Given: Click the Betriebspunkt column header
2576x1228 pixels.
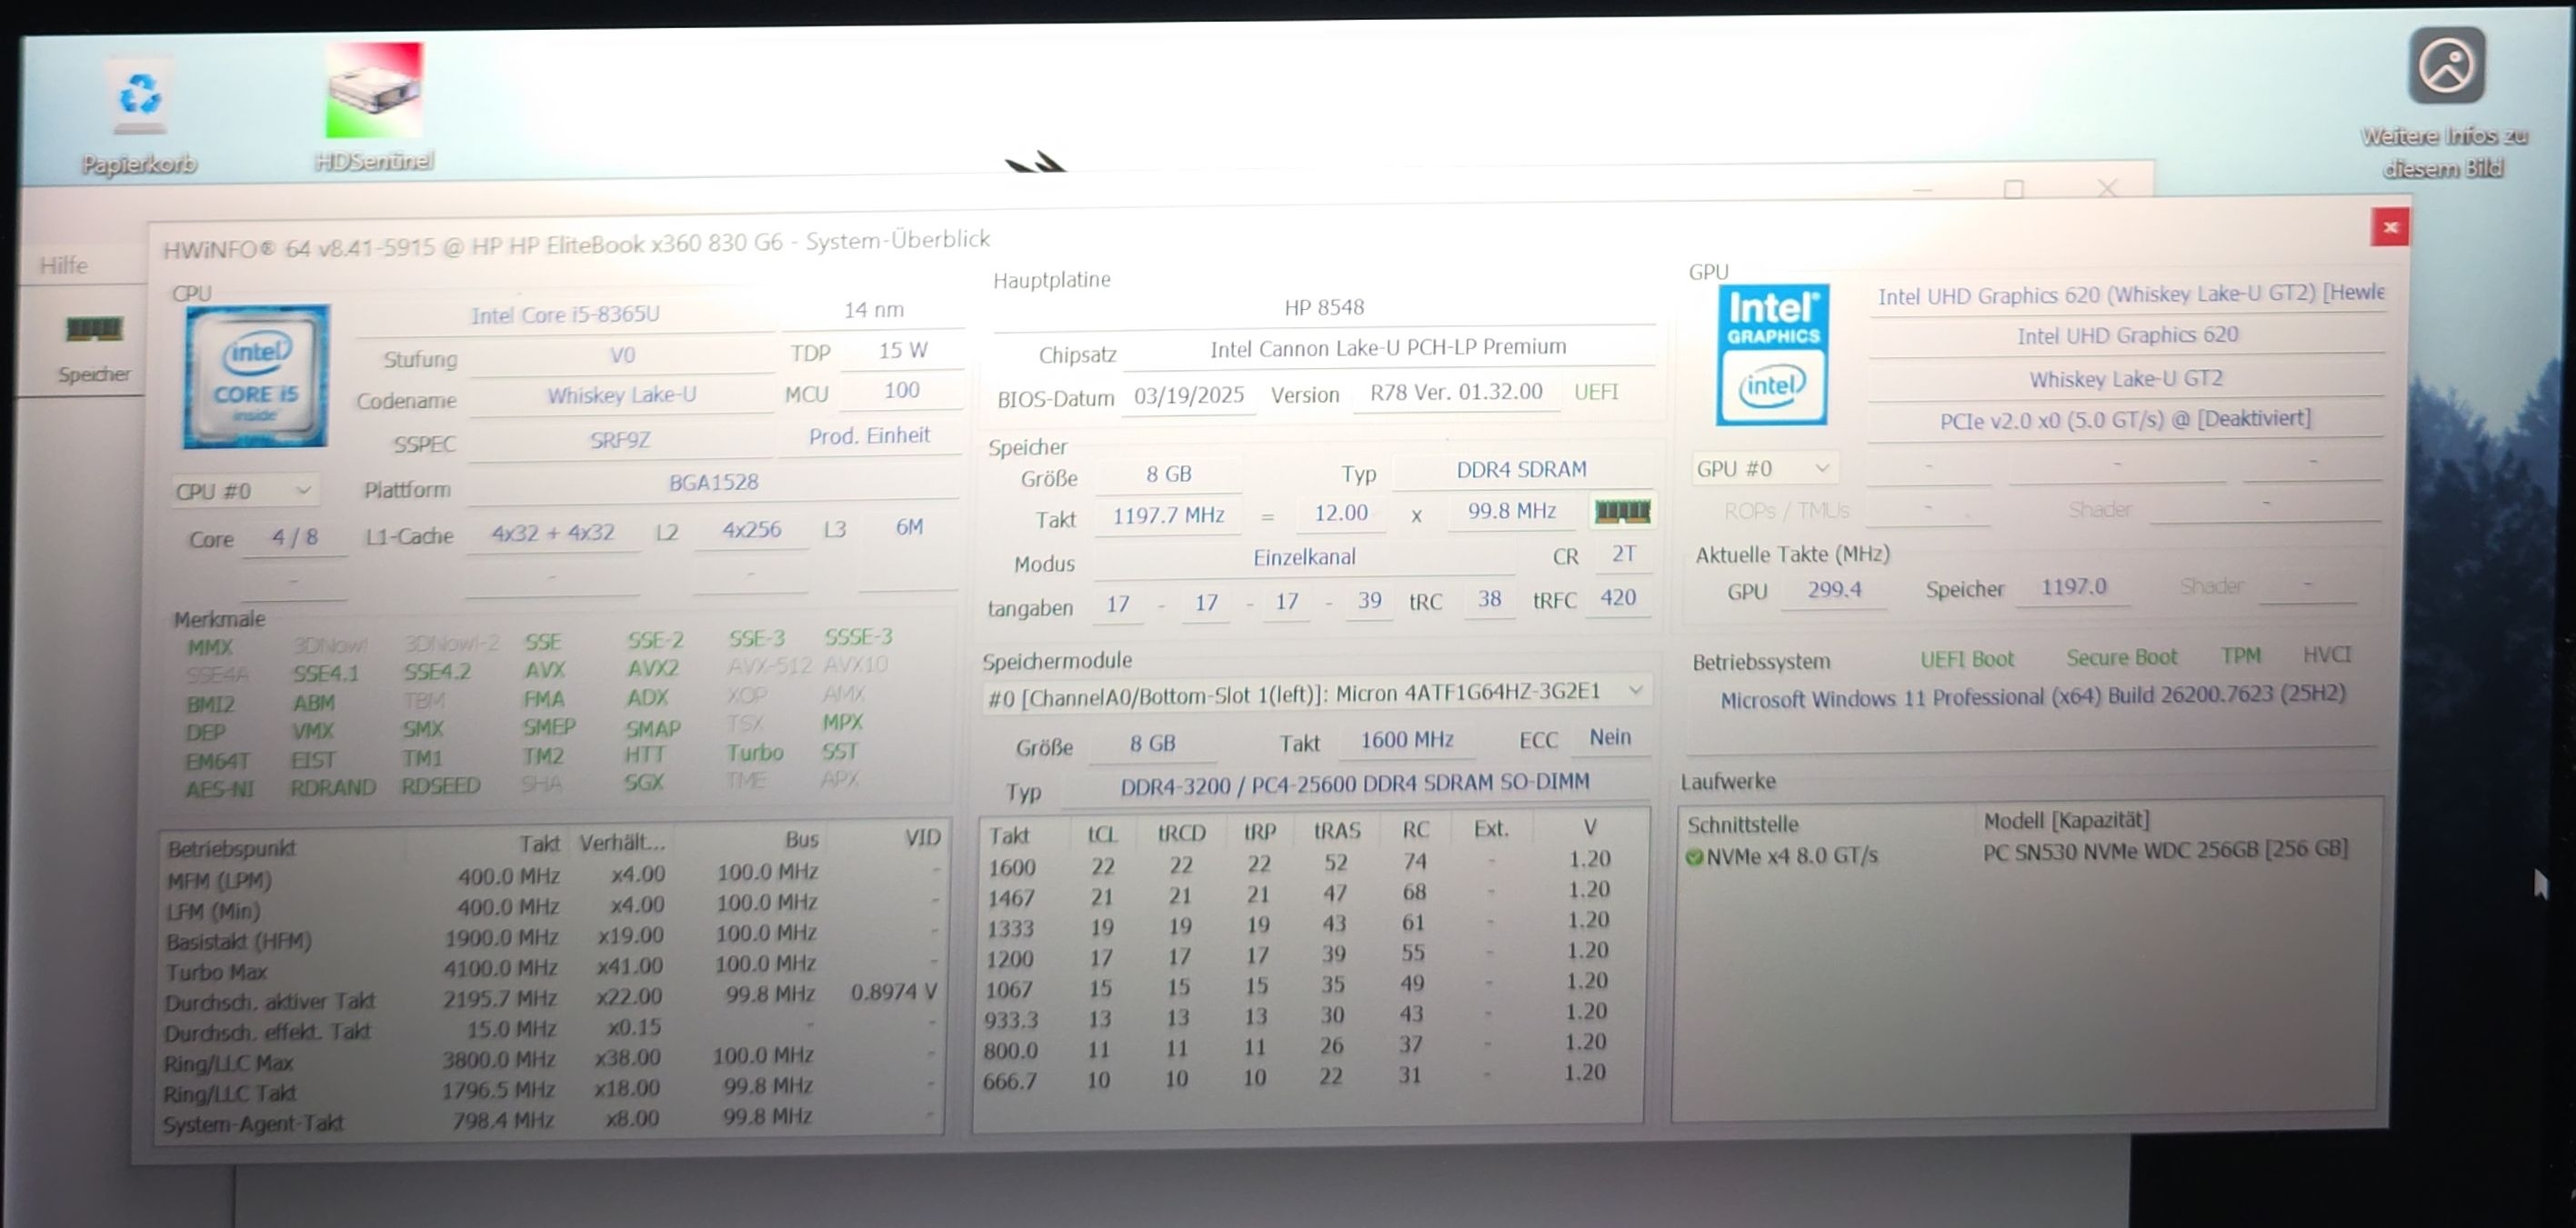Looking at the screenshot, I should tap(232, 848).
